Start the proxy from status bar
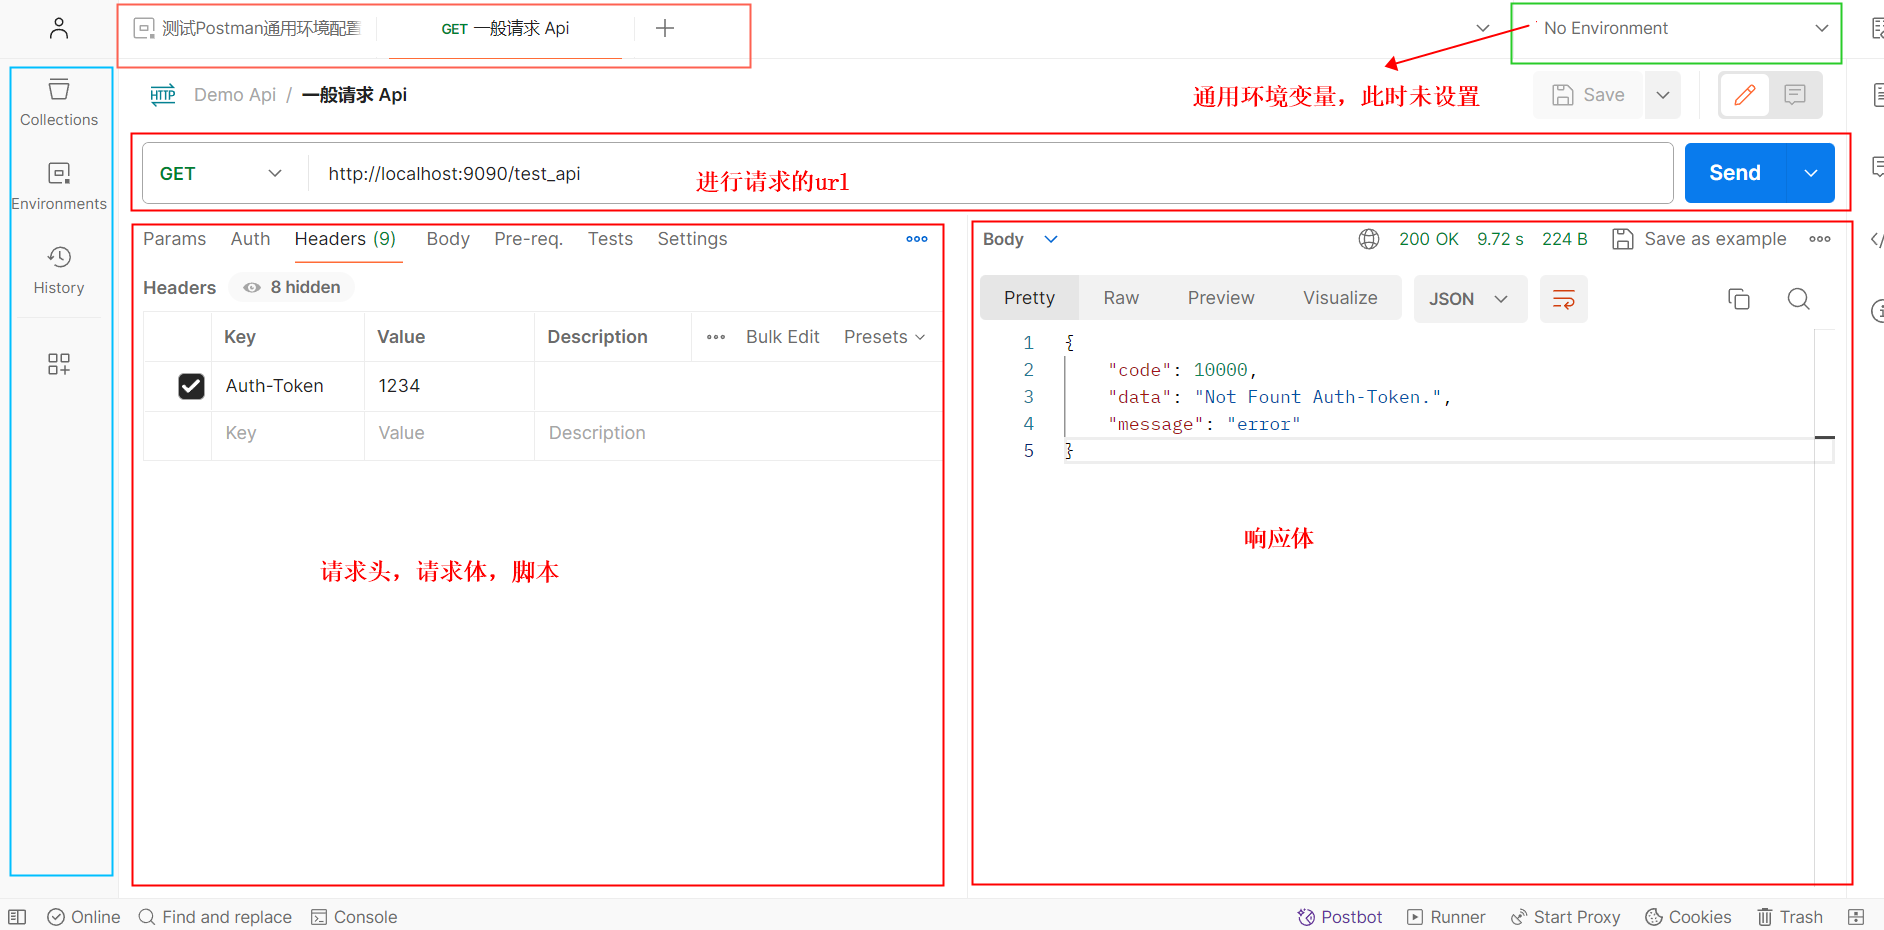 (1565, 917)
